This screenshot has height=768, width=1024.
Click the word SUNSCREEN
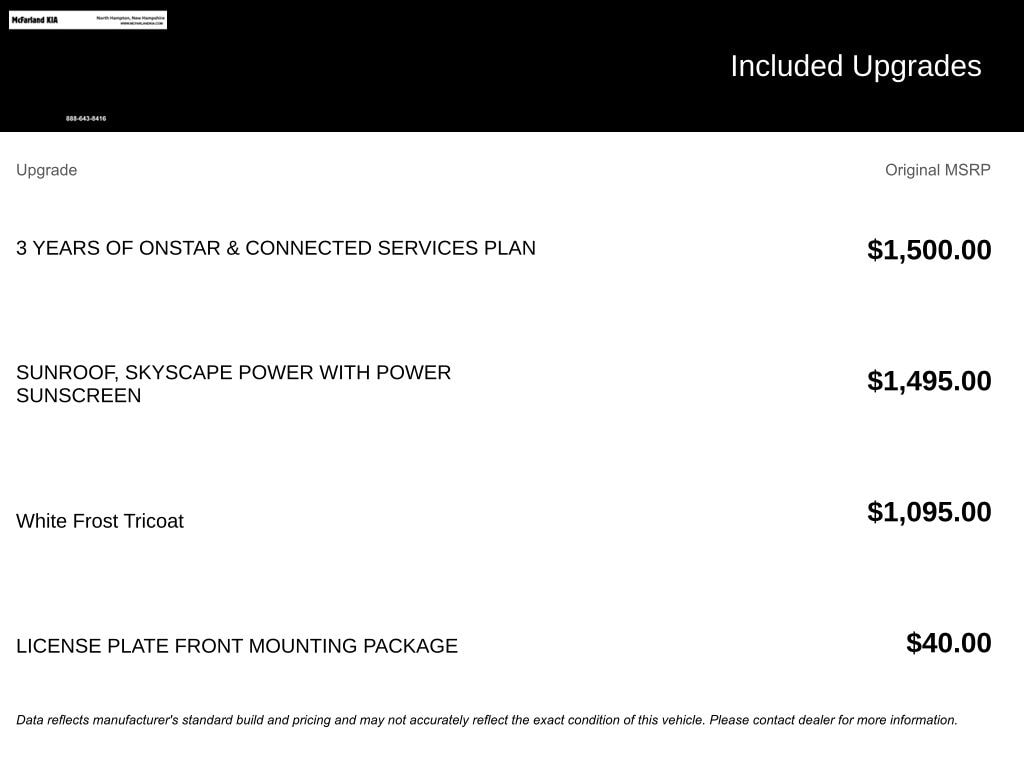78,396
